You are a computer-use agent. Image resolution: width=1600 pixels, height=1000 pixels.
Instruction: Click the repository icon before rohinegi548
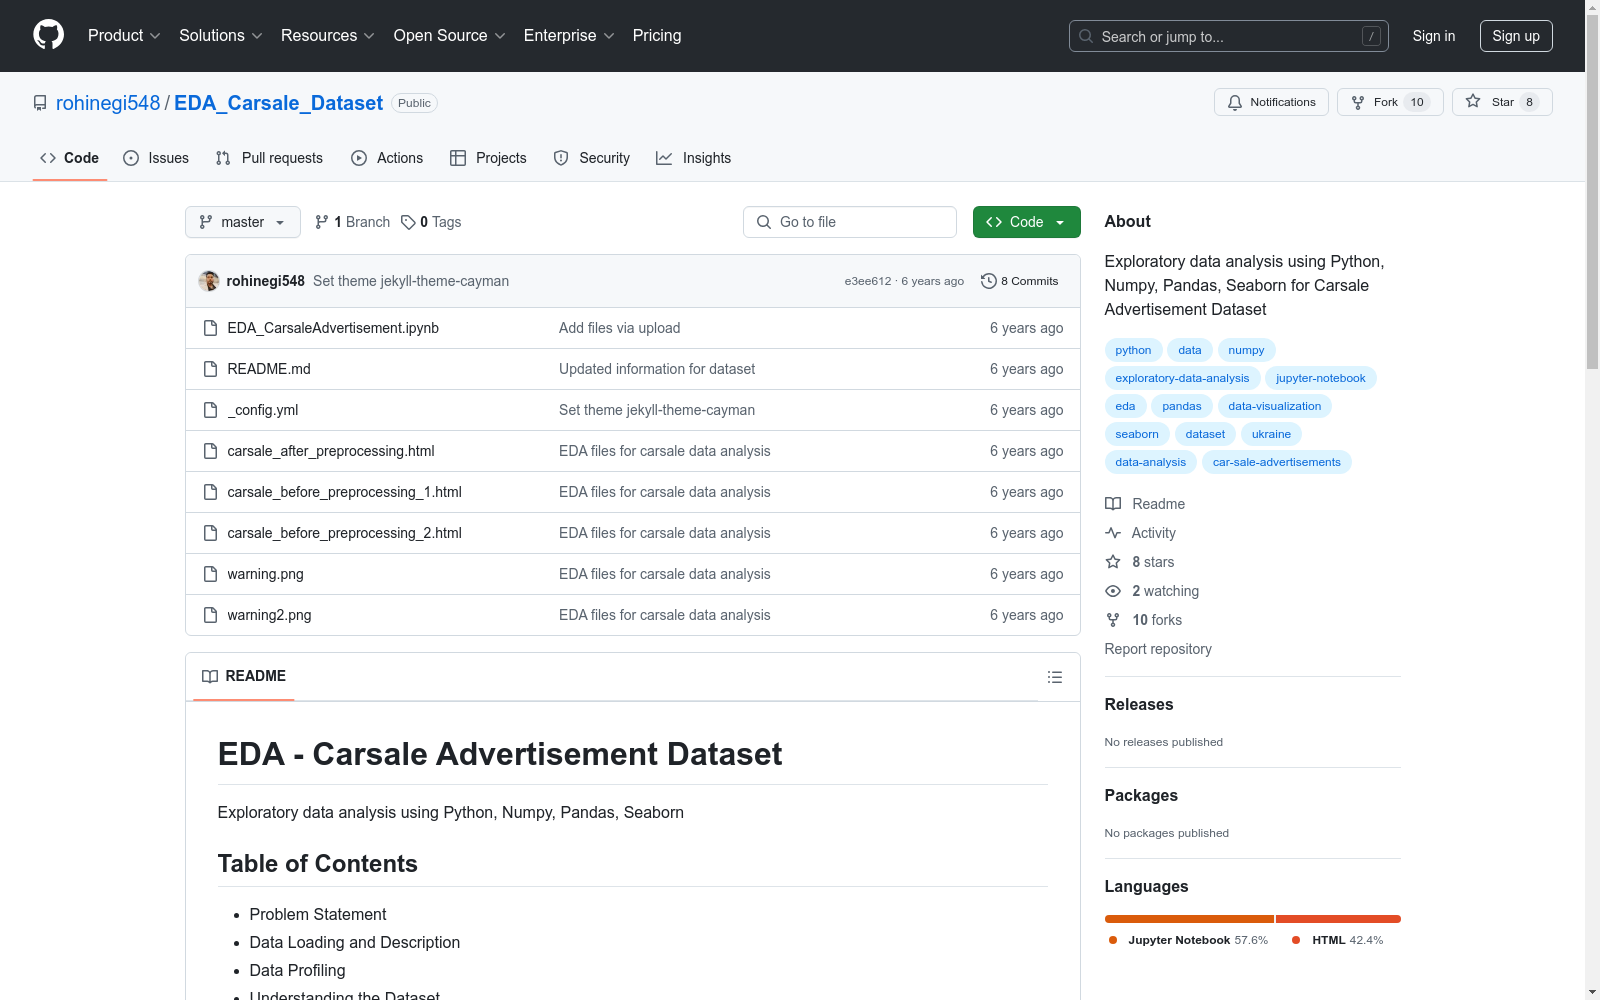click(x=40, y=103)
